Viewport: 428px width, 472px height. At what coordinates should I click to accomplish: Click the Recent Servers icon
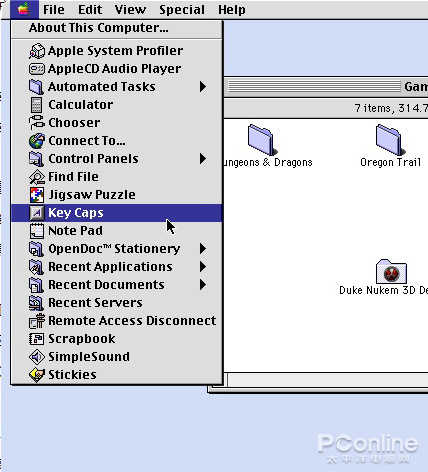pos(36,303)
